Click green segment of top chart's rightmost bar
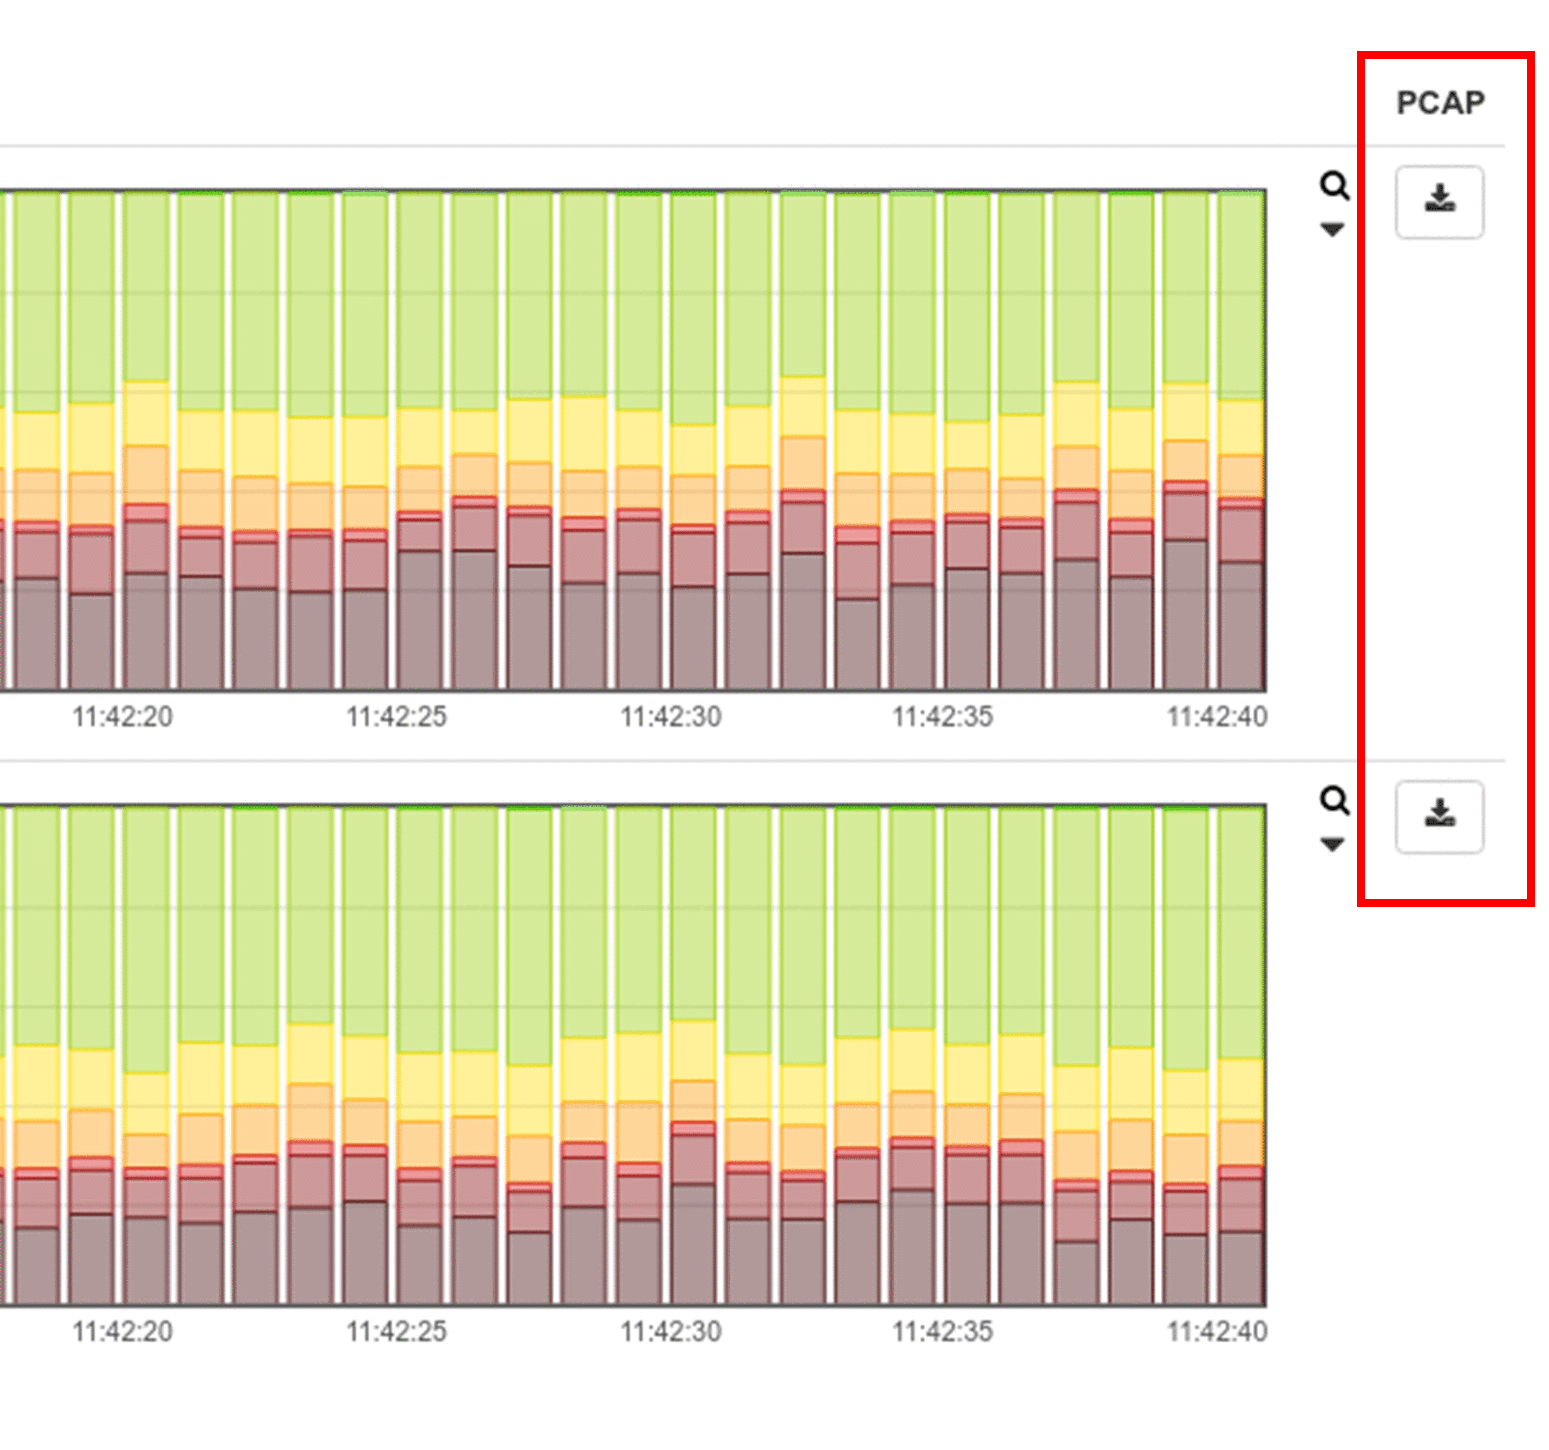This screenshot has width=1549, height=1450. point(1241,295)
